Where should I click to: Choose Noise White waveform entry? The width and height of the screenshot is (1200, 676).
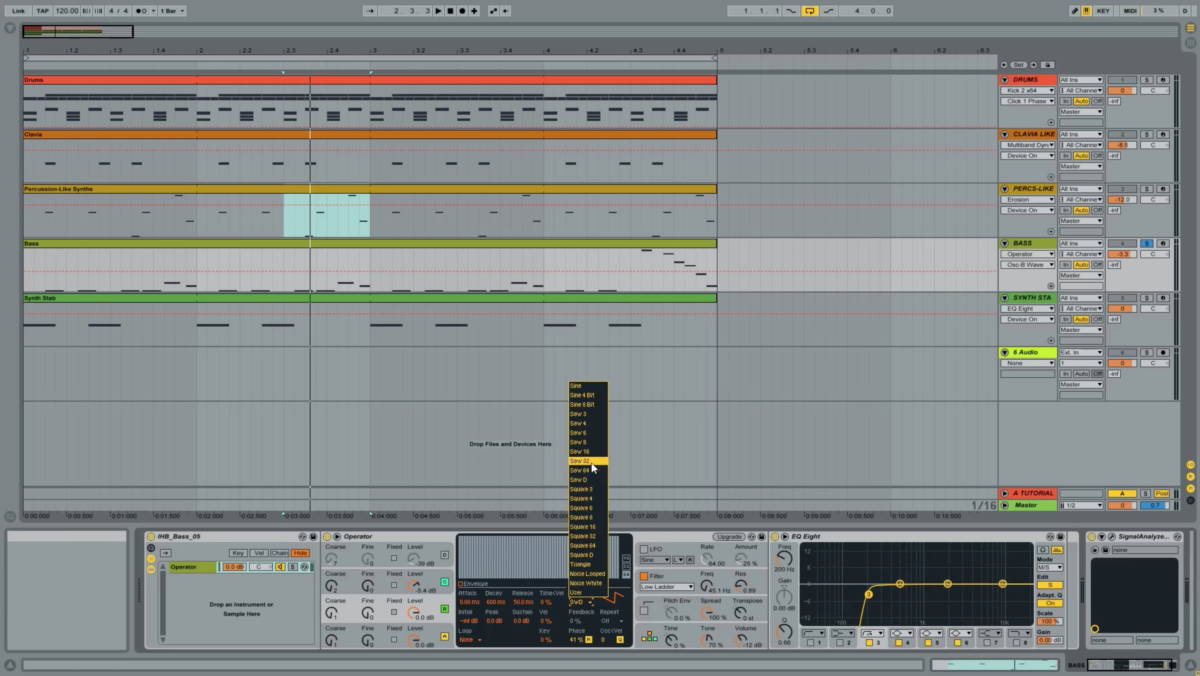coord(588,583)
